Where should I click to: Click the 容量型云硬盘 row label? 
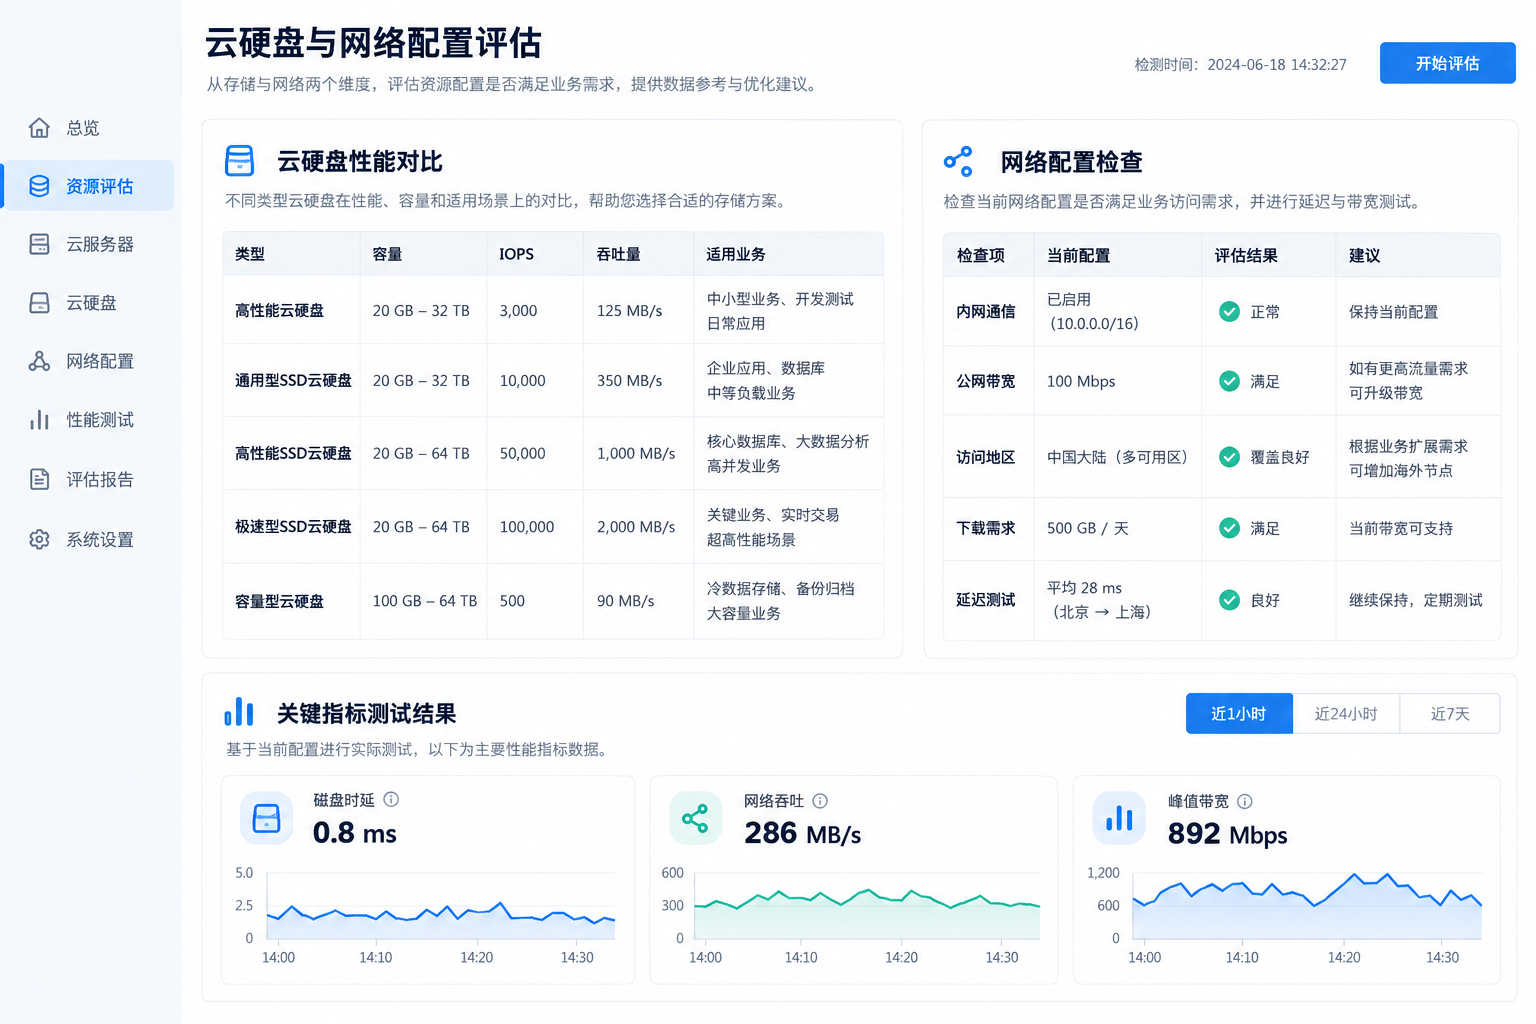click(x=279, y=601)
